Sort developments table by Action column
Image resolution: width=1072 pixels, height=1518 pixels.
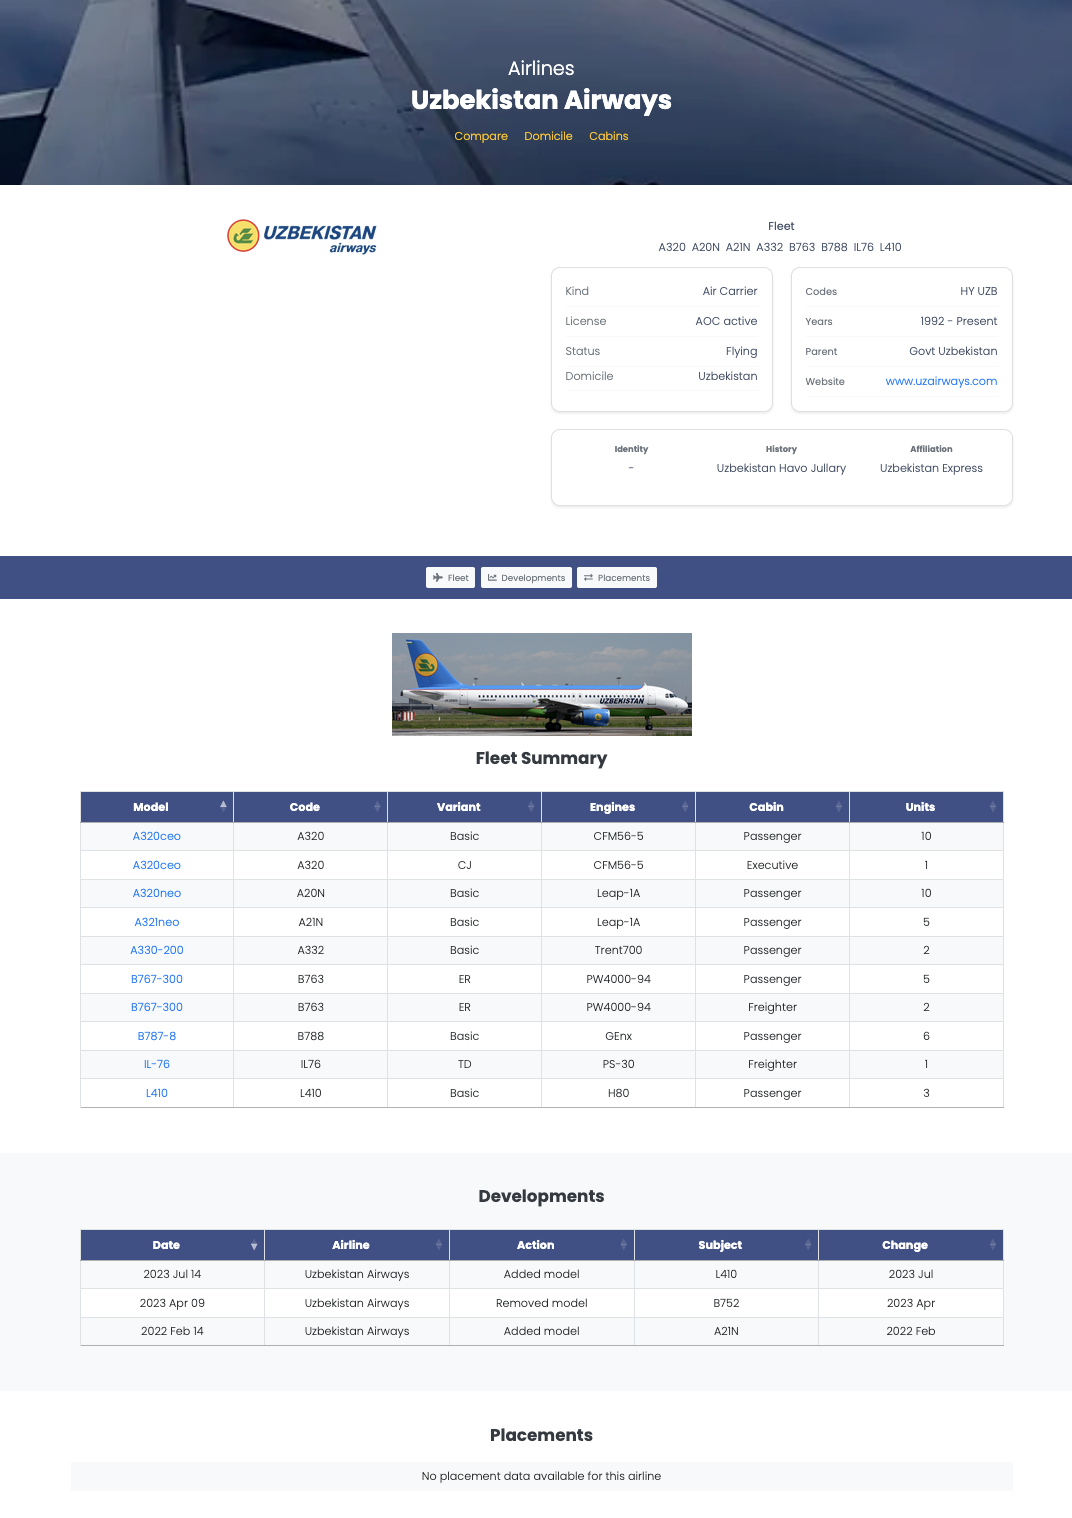click(x=542, y=1245)
